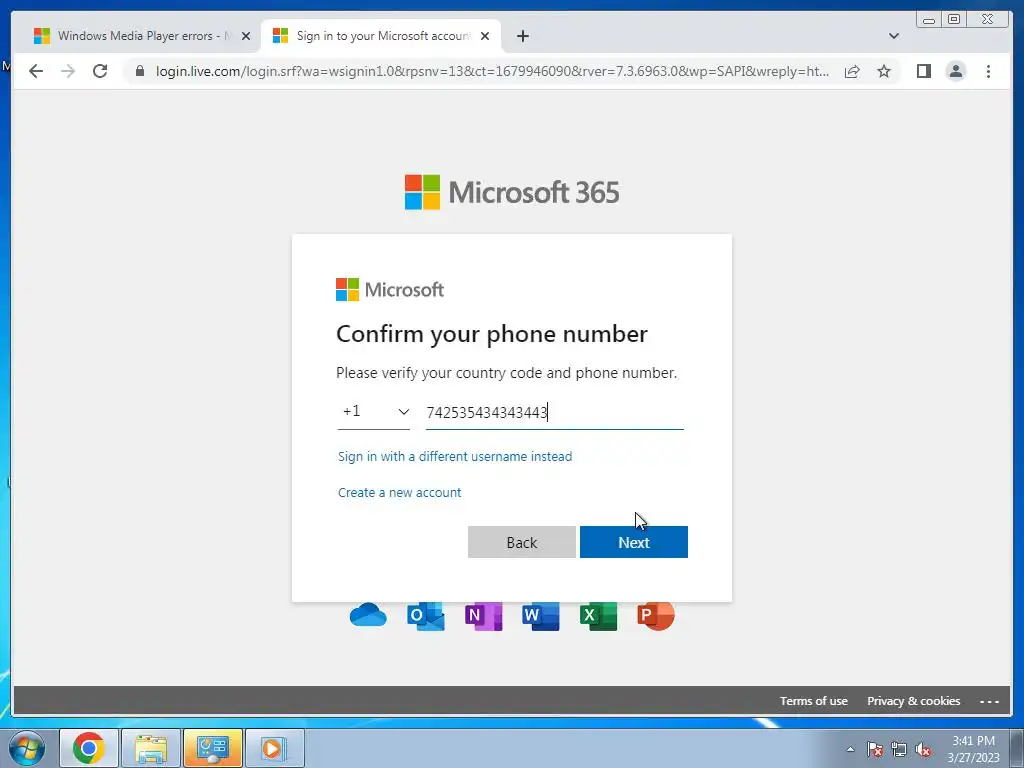1024x768 pixels.
Task: Click the OneDrive cloud icon
Action: (368, 615)
